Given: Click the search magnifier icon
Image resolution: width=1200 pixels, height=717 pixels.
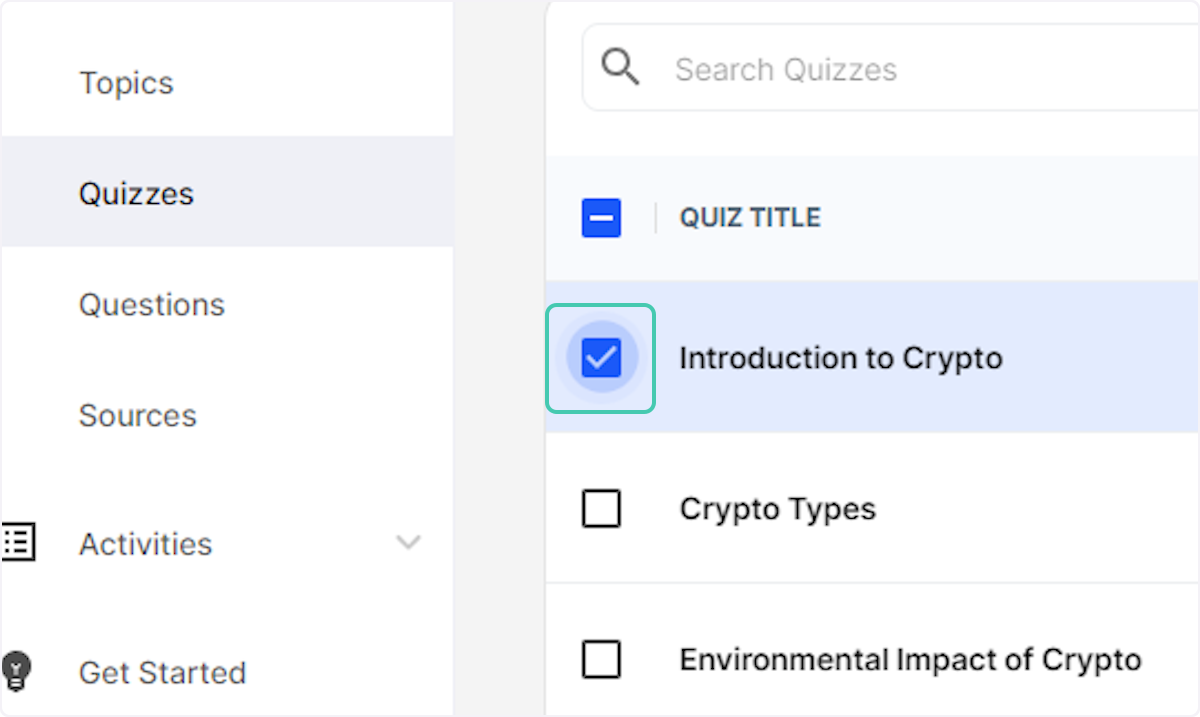Looking at the screenshot, I should (x=620, y=67).
